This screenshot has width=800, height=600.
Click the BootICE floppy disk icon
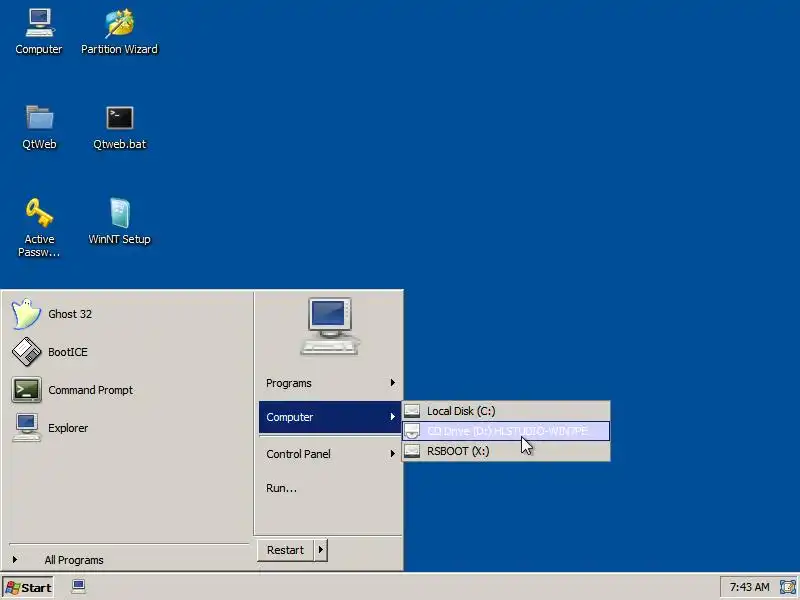(x=26, y=352)
